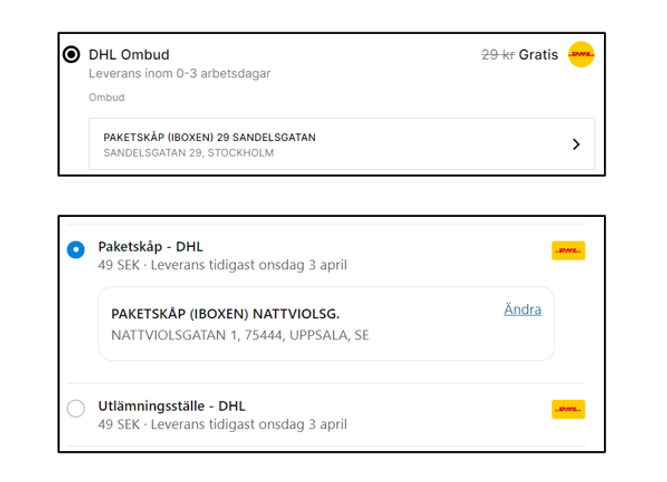The height and width of the screenshot is (482, 667).
Task: Click the SANDELSGATAN 29, STOCKHOLM address line
Action: (x=188, y=153)
